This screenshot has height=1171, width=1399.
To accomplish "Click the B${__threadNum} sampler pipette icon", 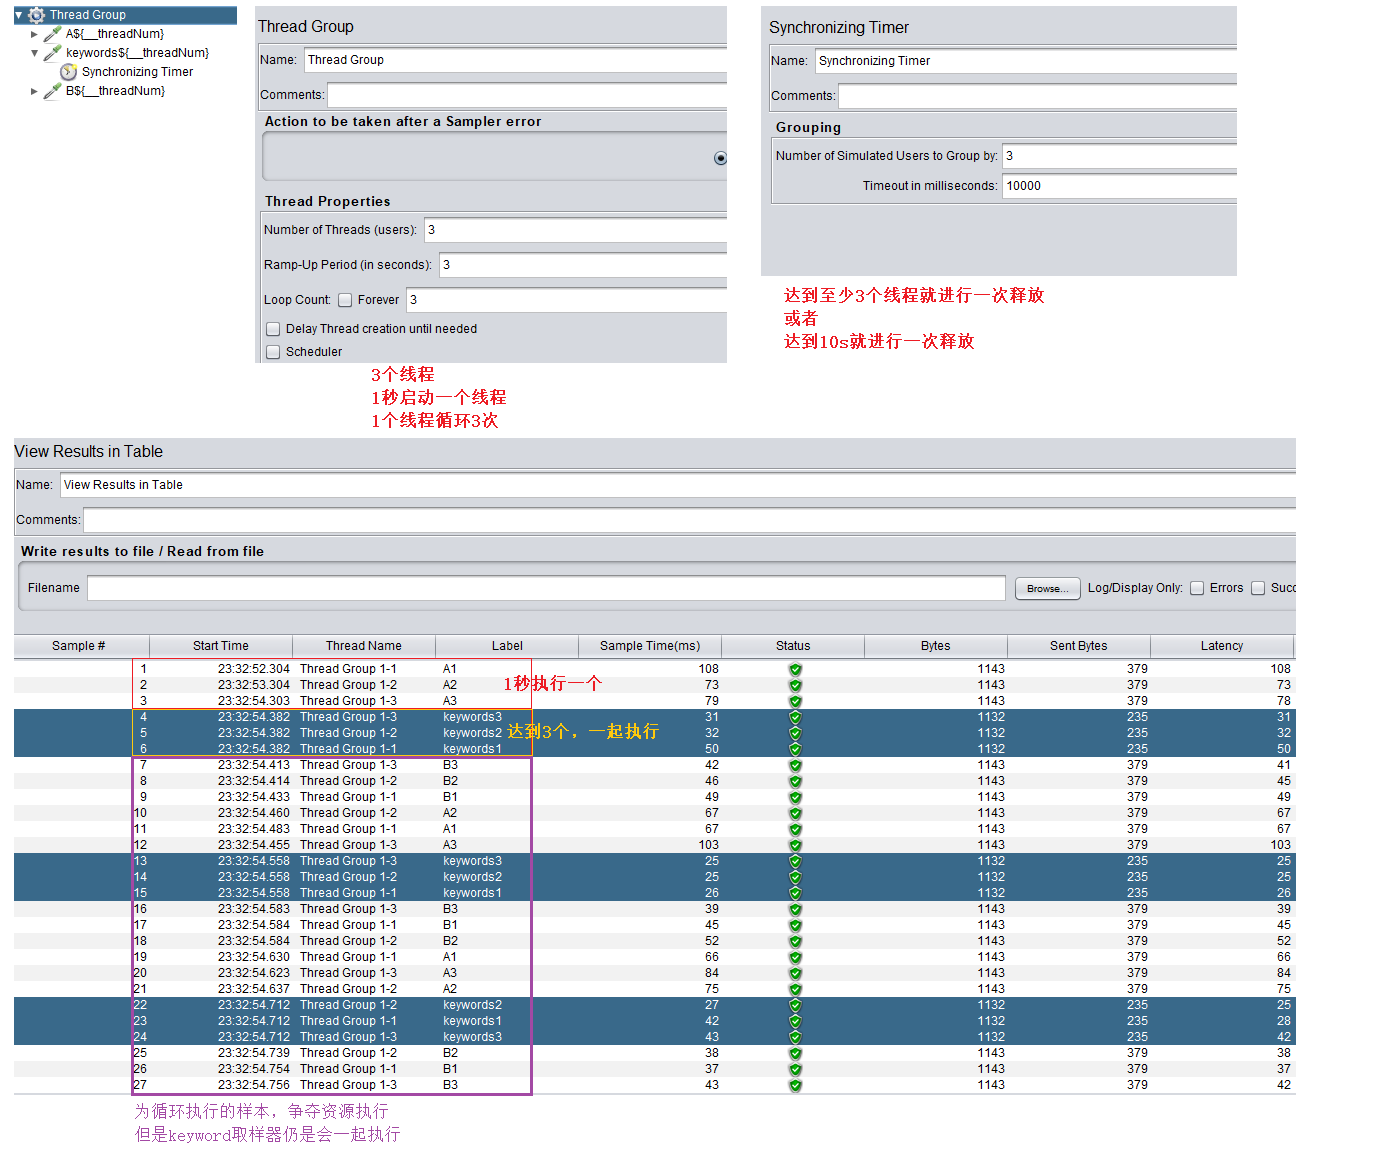I will click(x=53, y=91).
